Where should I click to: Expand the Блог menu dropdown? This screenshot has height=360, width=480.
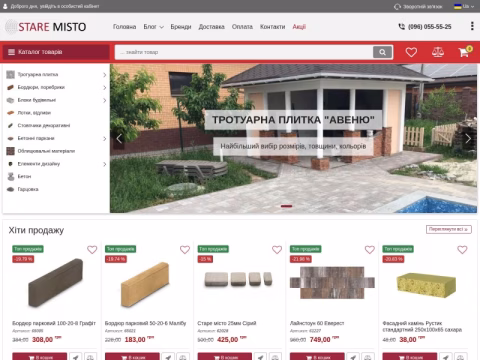click(x=153, y=27)
